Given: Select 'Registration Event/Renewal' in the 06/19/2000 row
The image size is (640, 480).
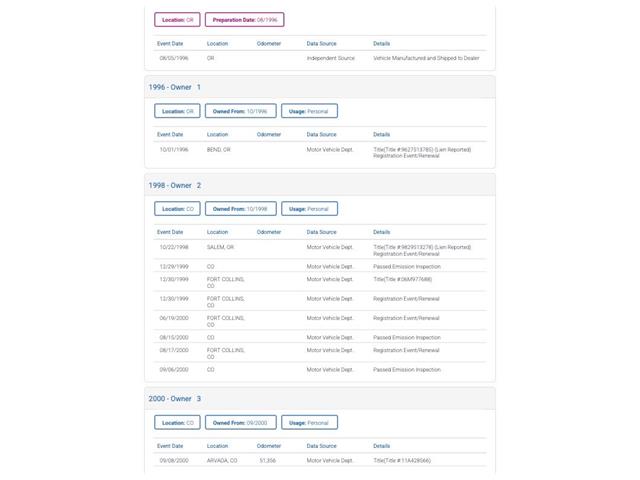Looking at the screenshot, I should tap(406, 318).
